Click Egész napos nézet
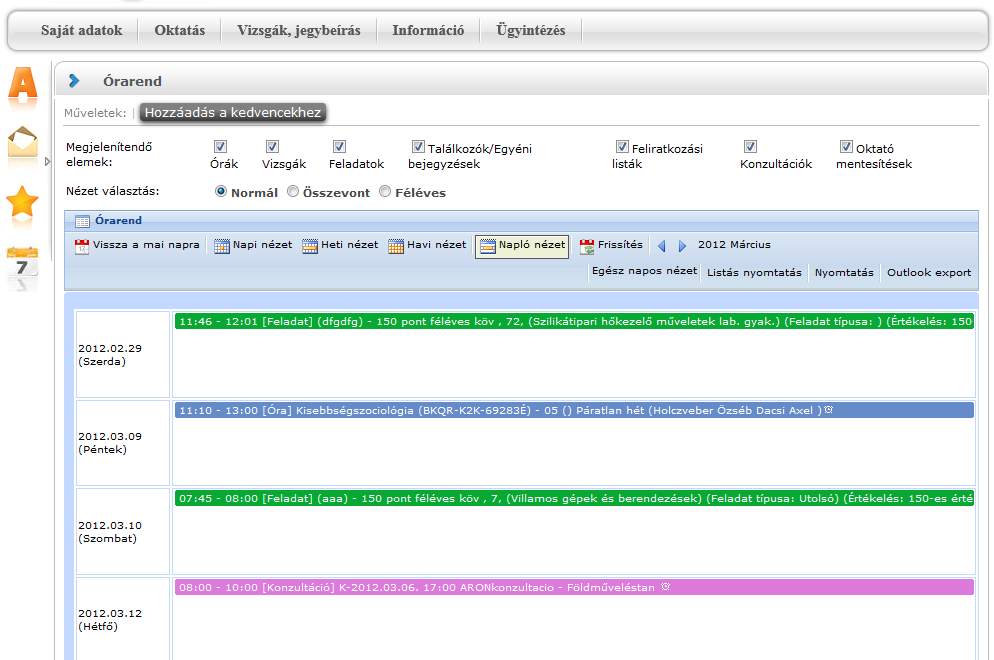This screenshot has width=994, height=660. [644, 271]
